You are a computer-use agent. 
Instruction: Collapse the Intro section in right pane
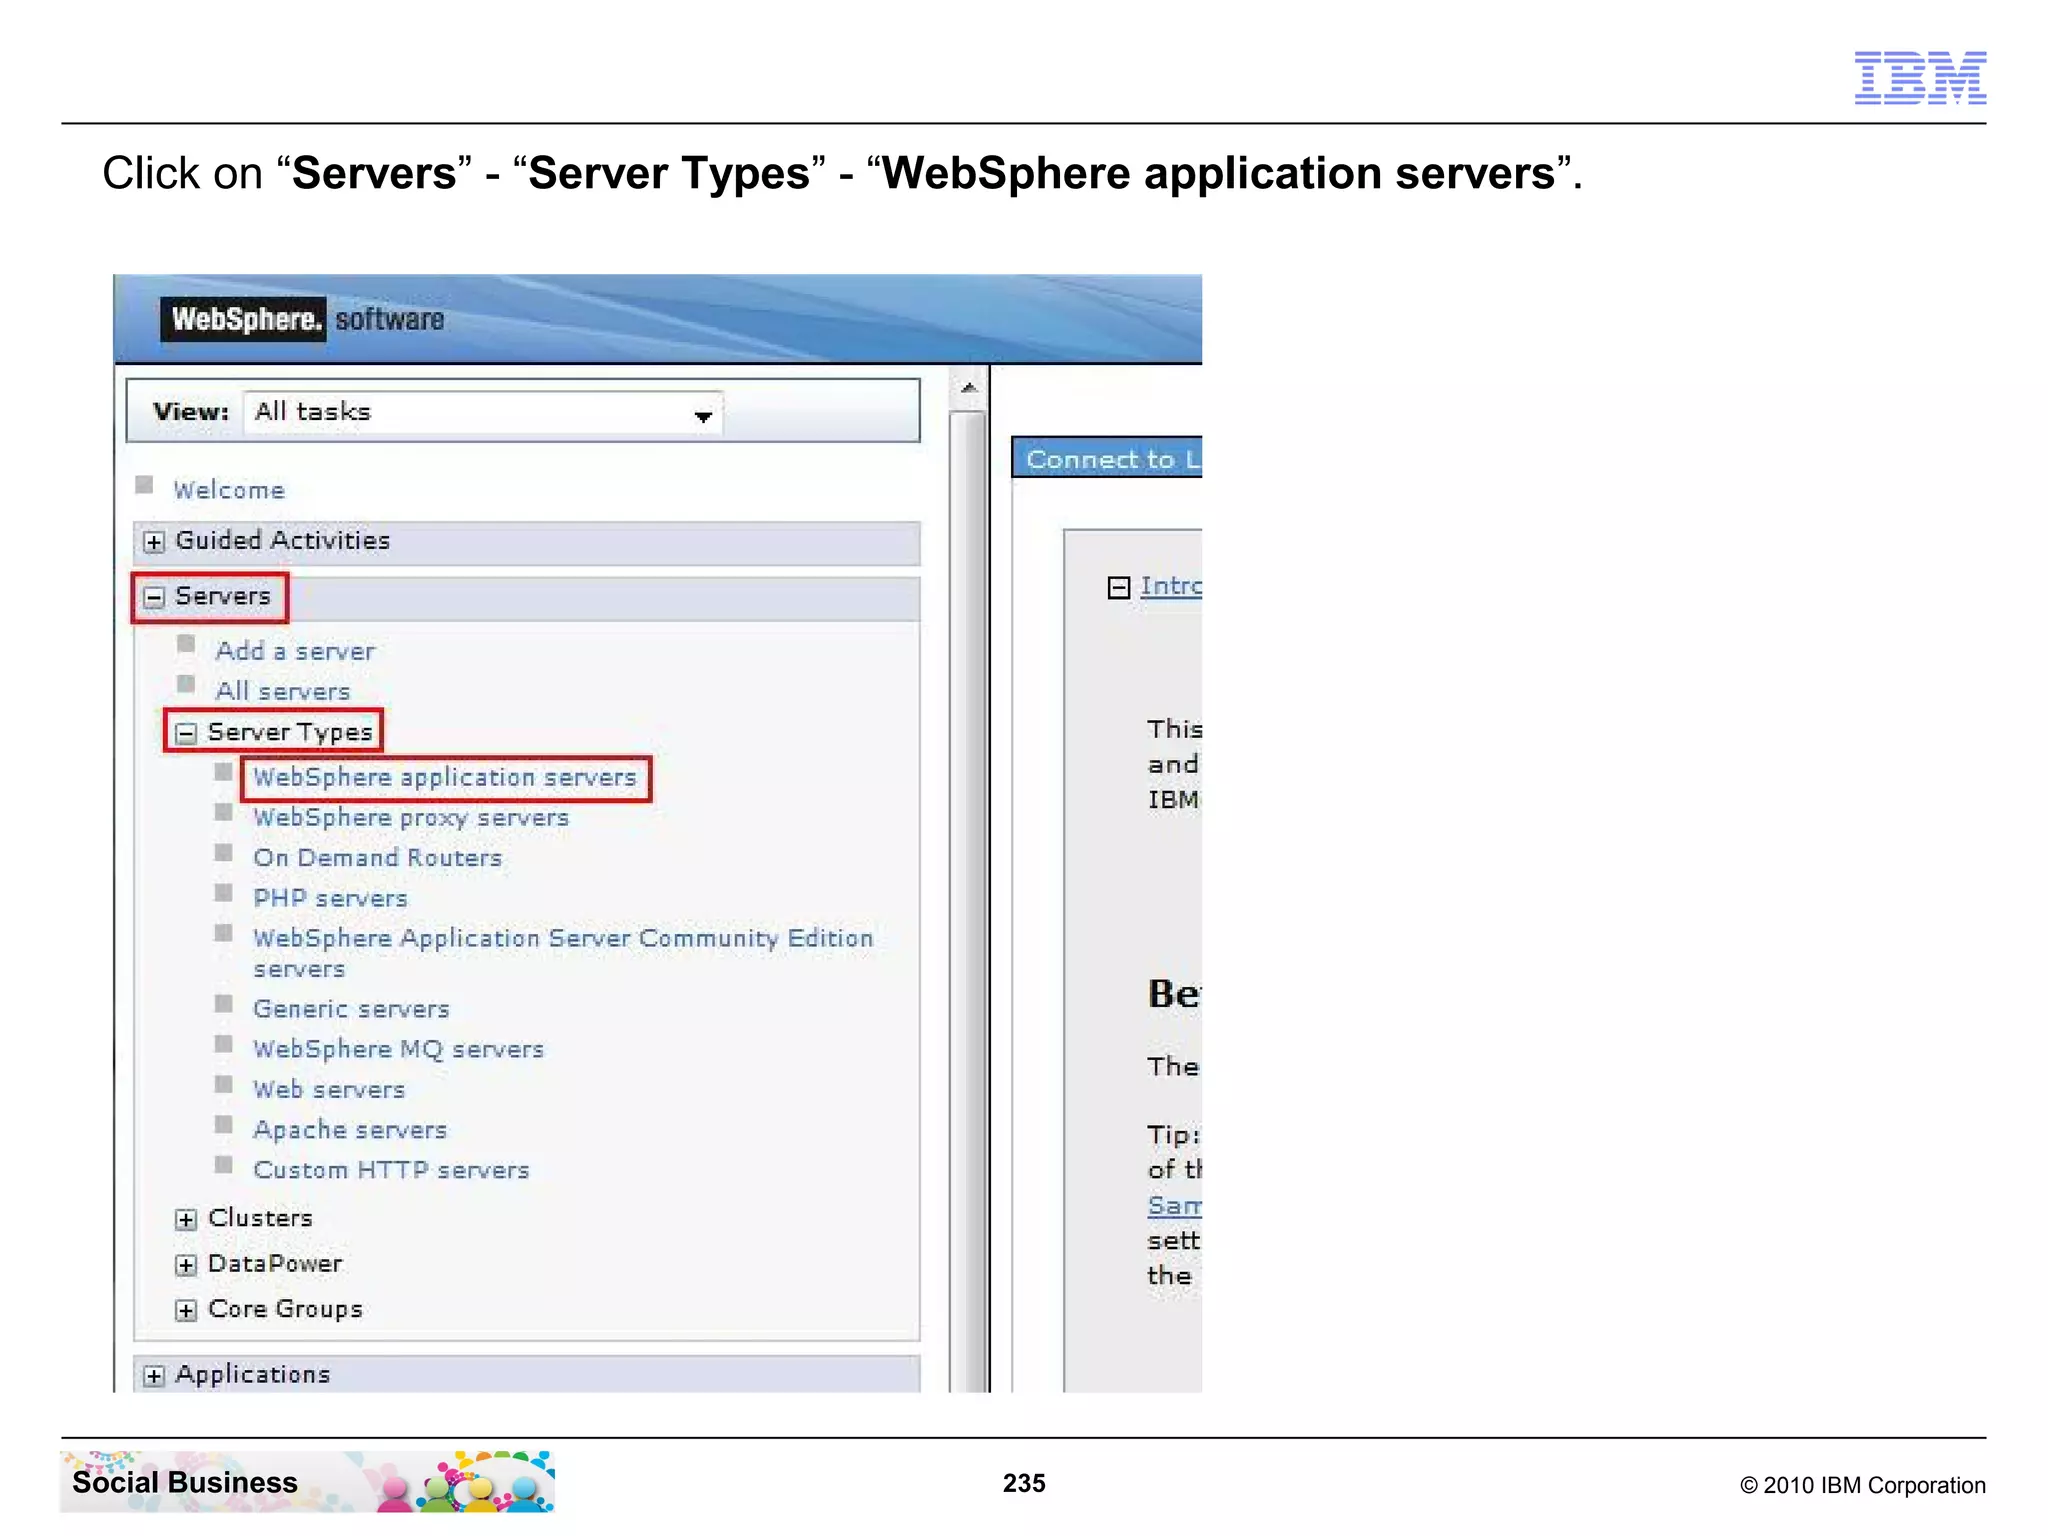coord(1119,587)
